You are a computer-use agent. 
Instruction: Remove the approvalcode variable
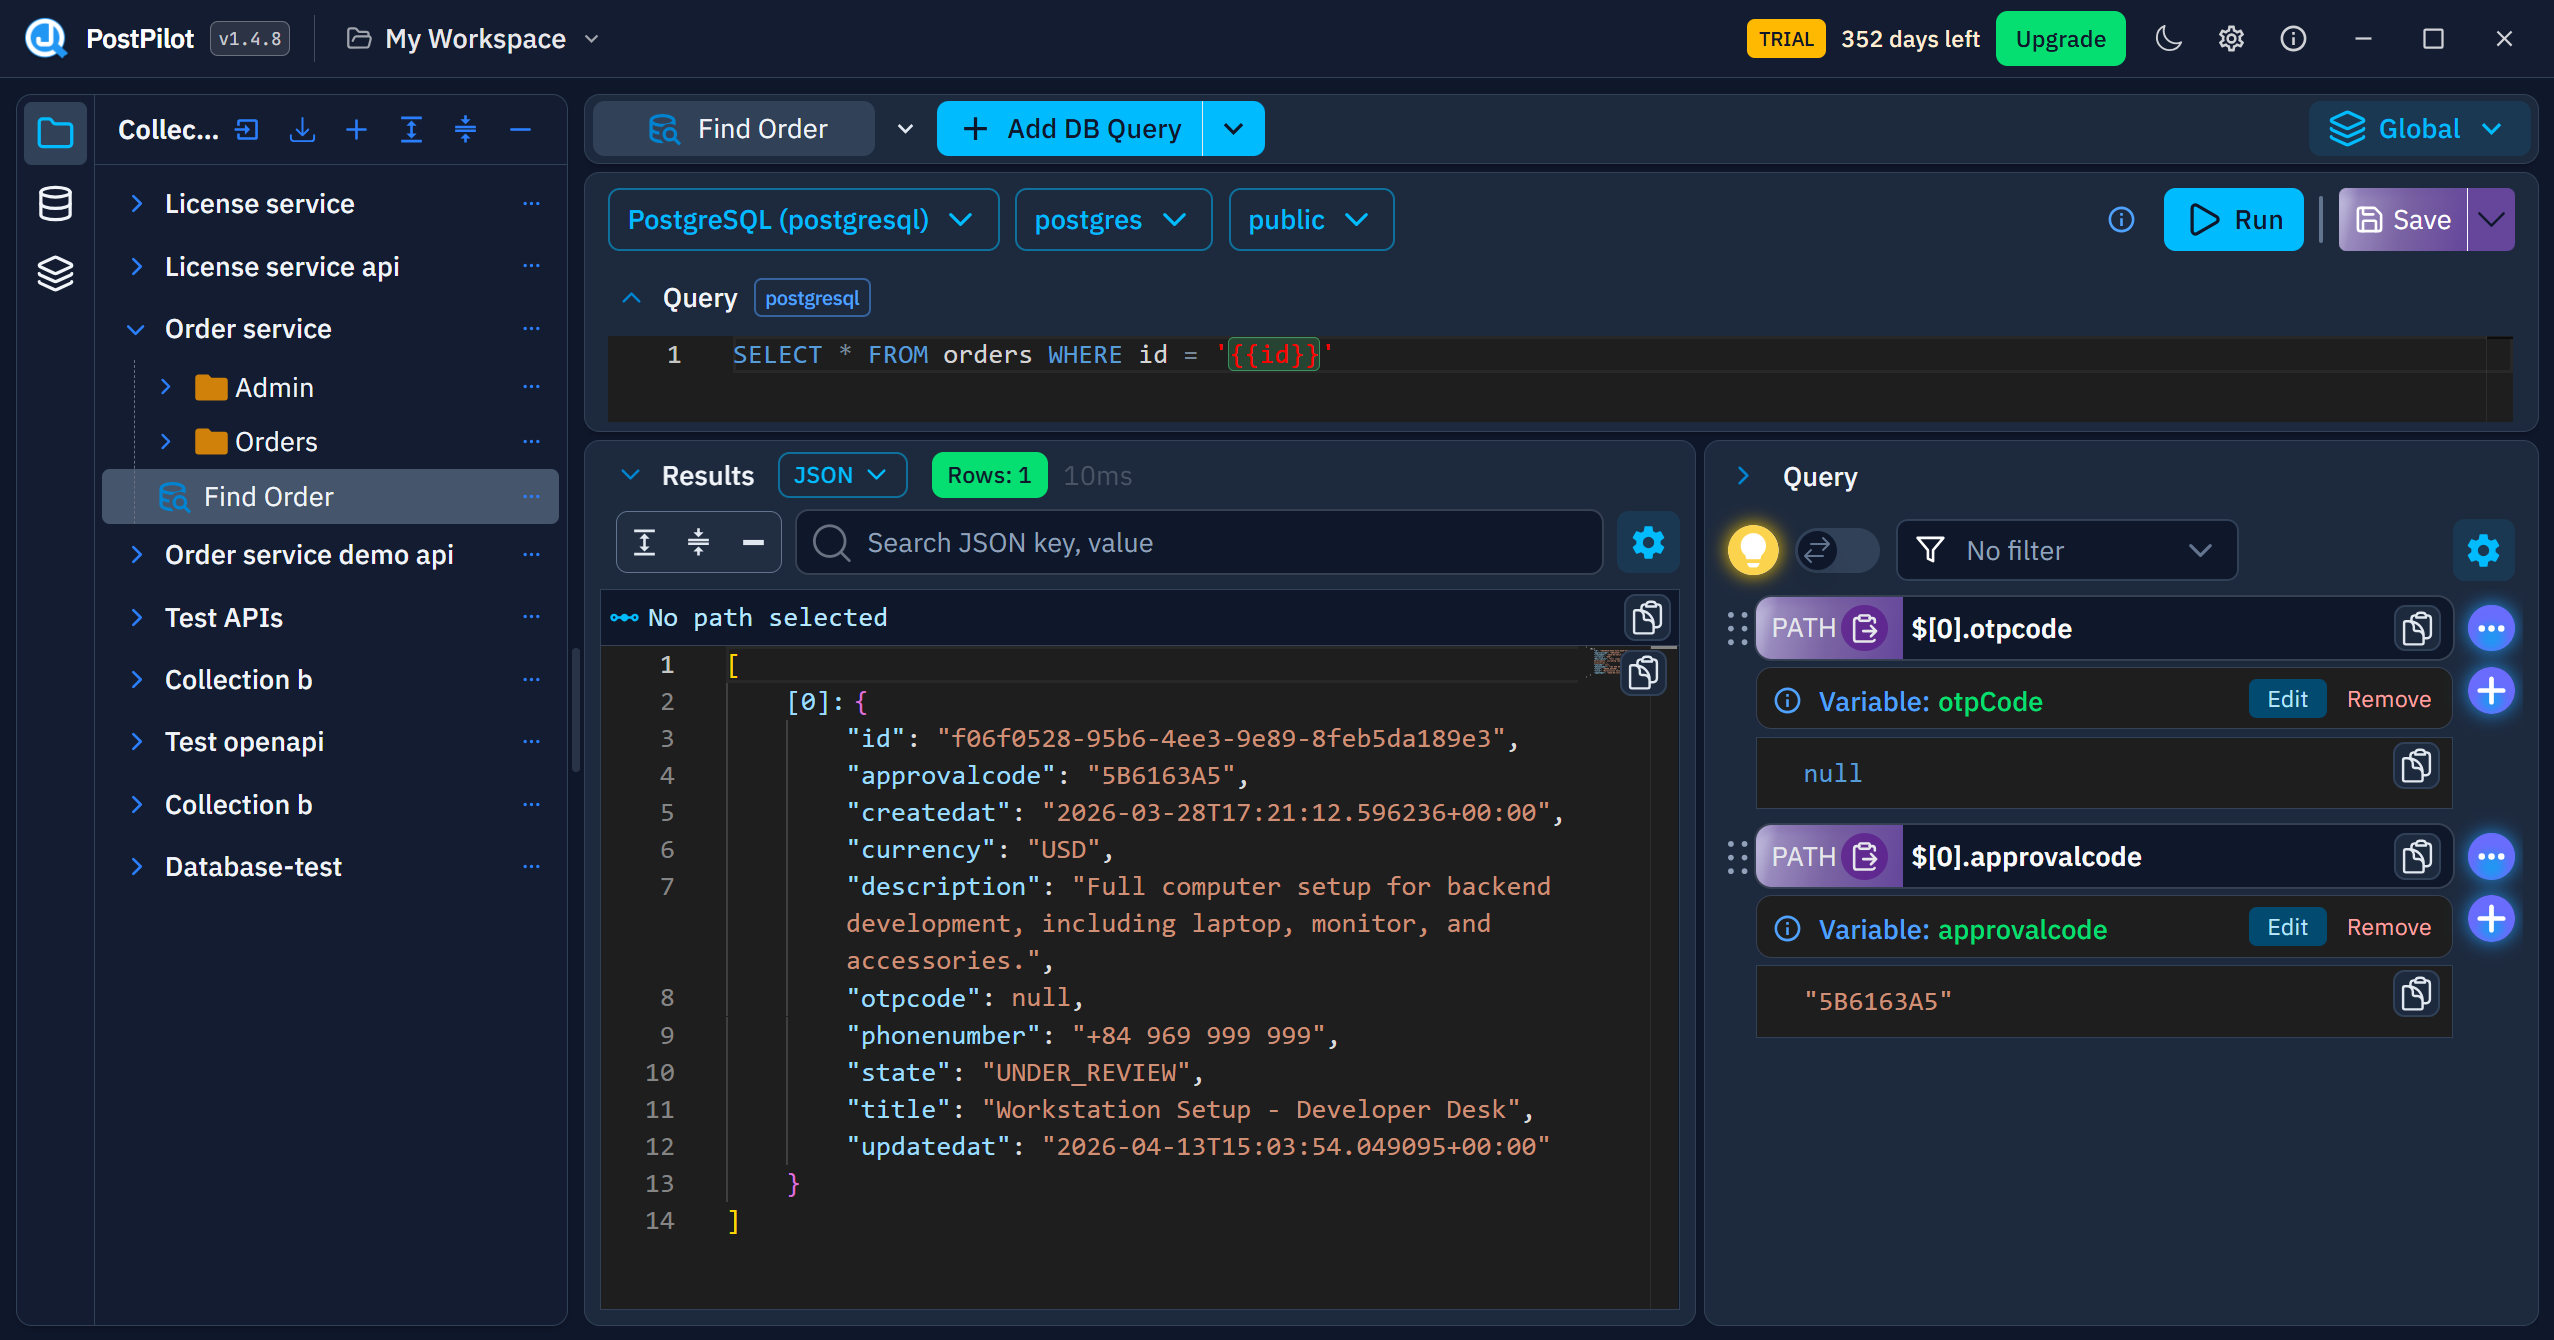coord(2388,927)
